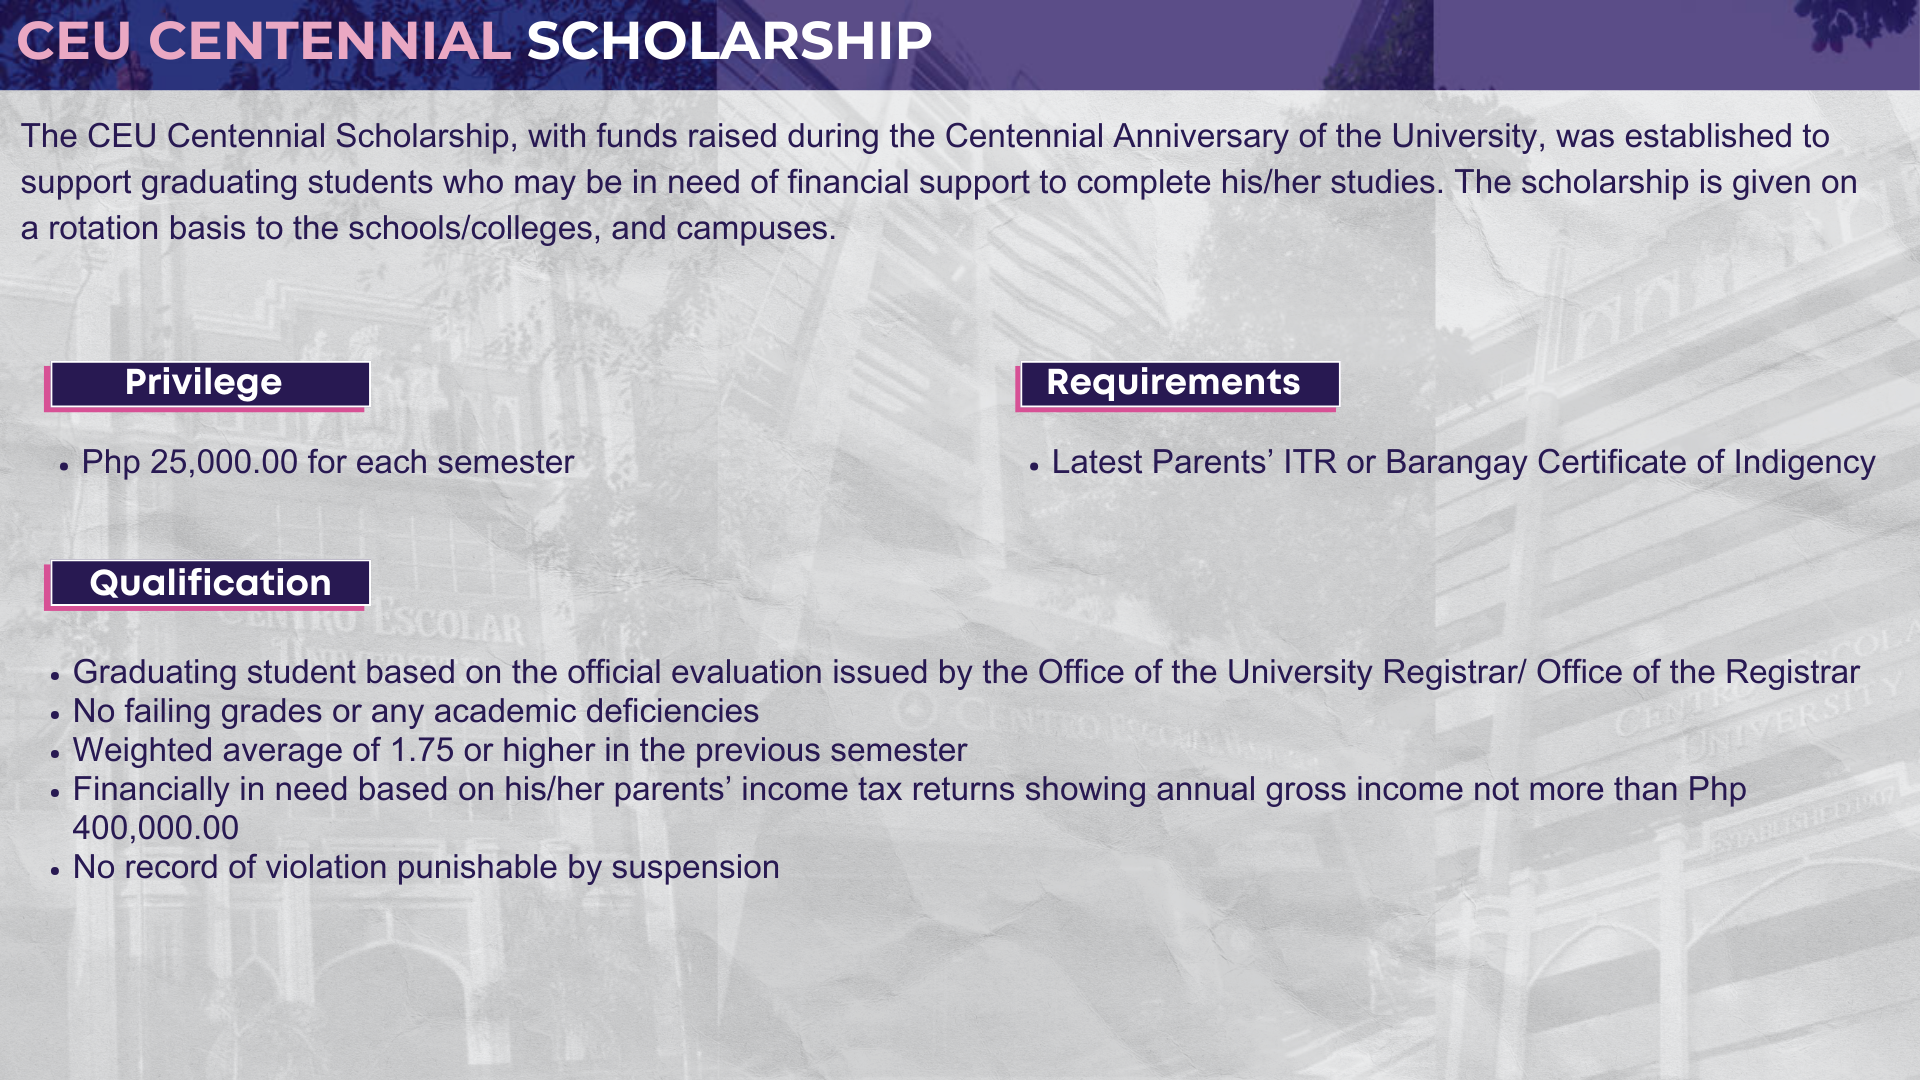
Task: Click the pink CEU CENTENNIAL words
Action: (264, 41)
